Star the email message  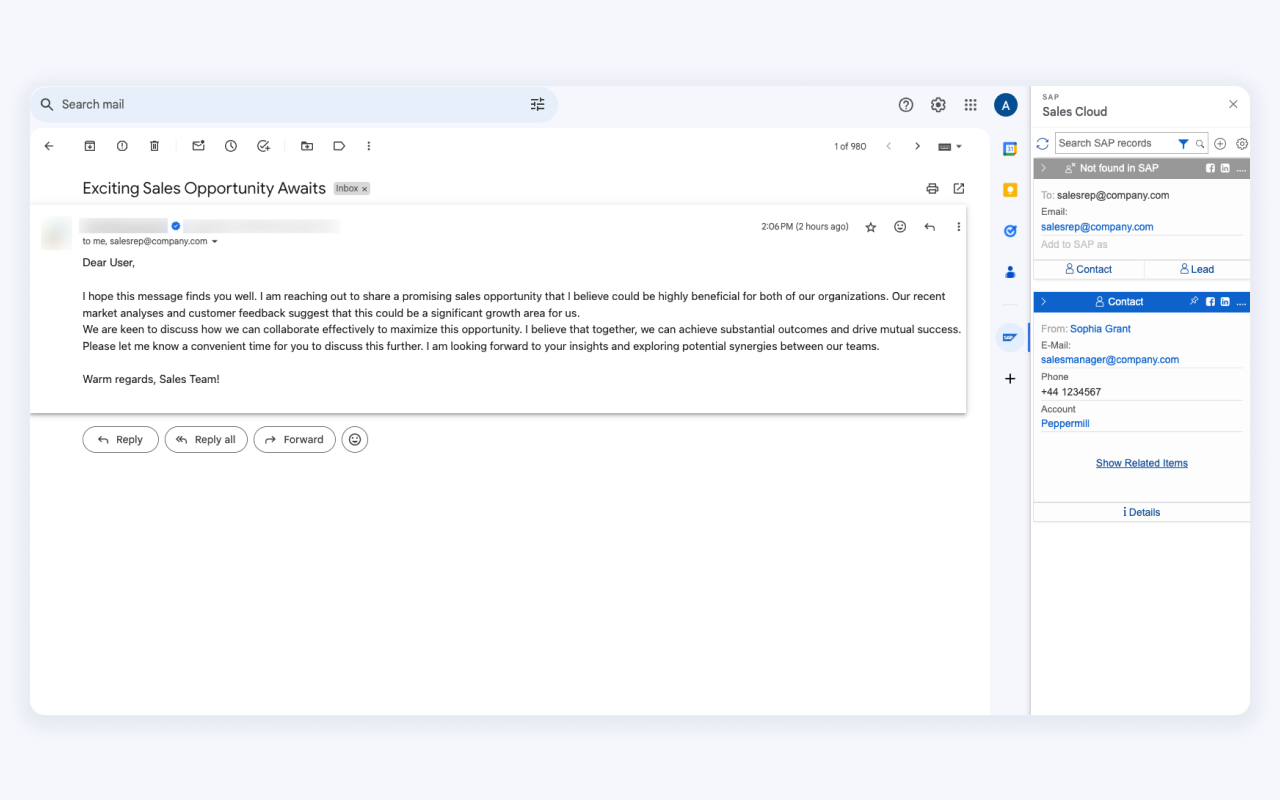point(870,226)
